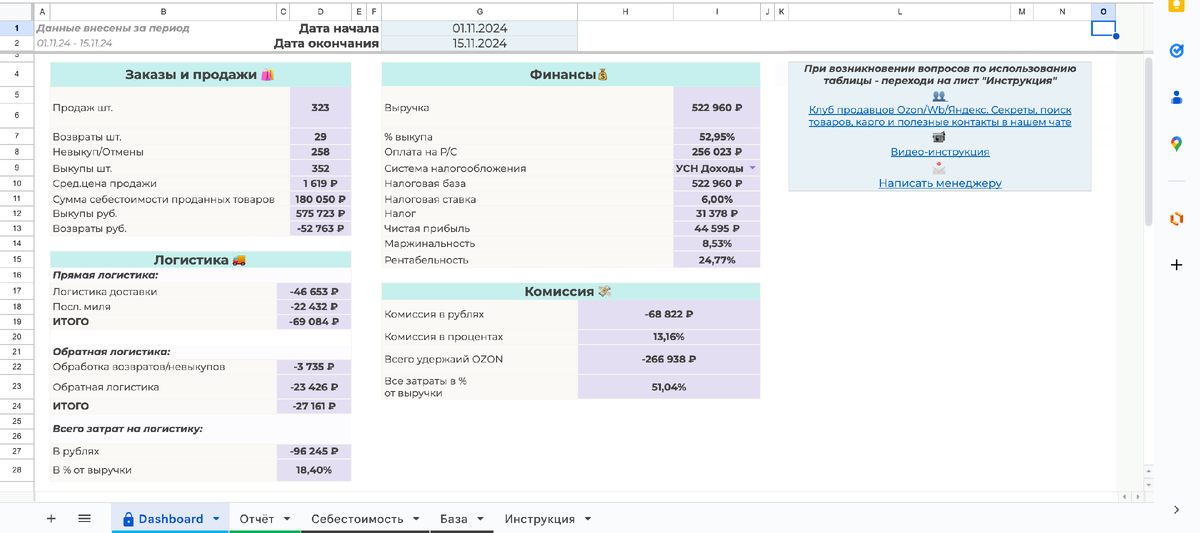Open the orange add-on icon in the side panel
Viewport: 1200px width, 533px height.
[1176, 218]
